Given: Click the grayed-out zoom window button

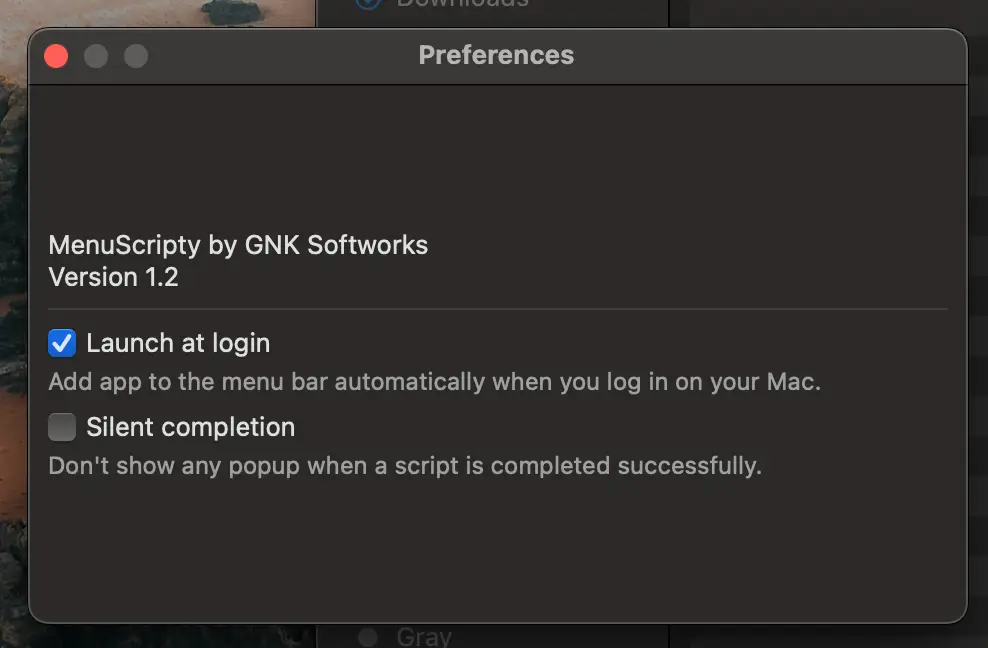Looking at the screenshot, I should coord(135,56).
